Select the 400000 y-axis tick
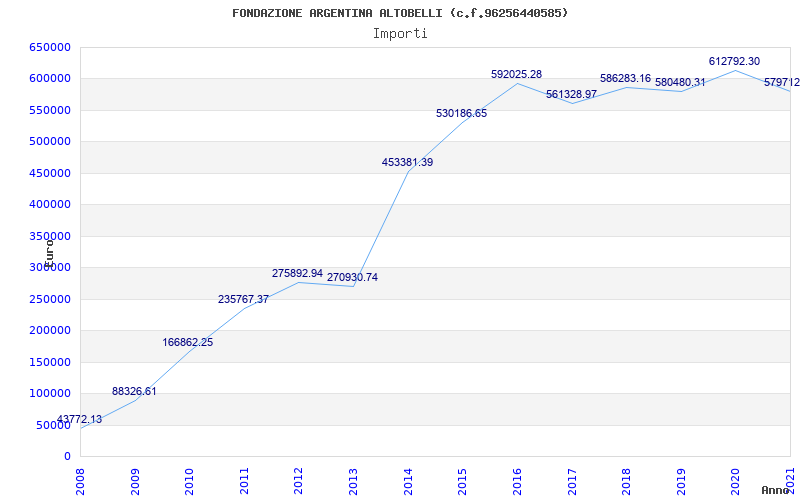Screen dimensions: 800x500 [x=50, y=205]
